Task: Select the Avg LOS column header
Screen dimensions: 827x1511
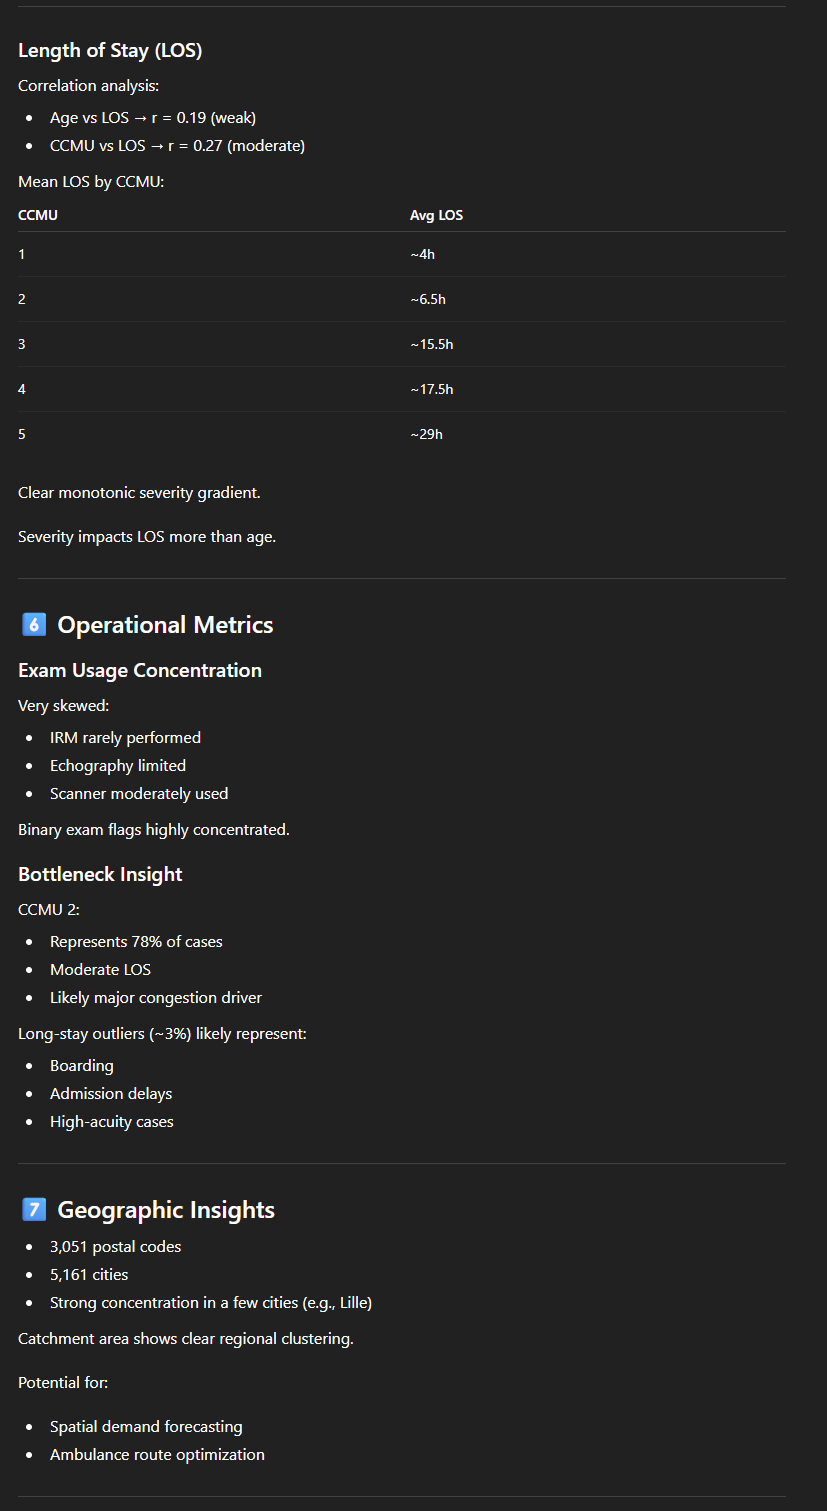Action: click(x=436, y=215)
